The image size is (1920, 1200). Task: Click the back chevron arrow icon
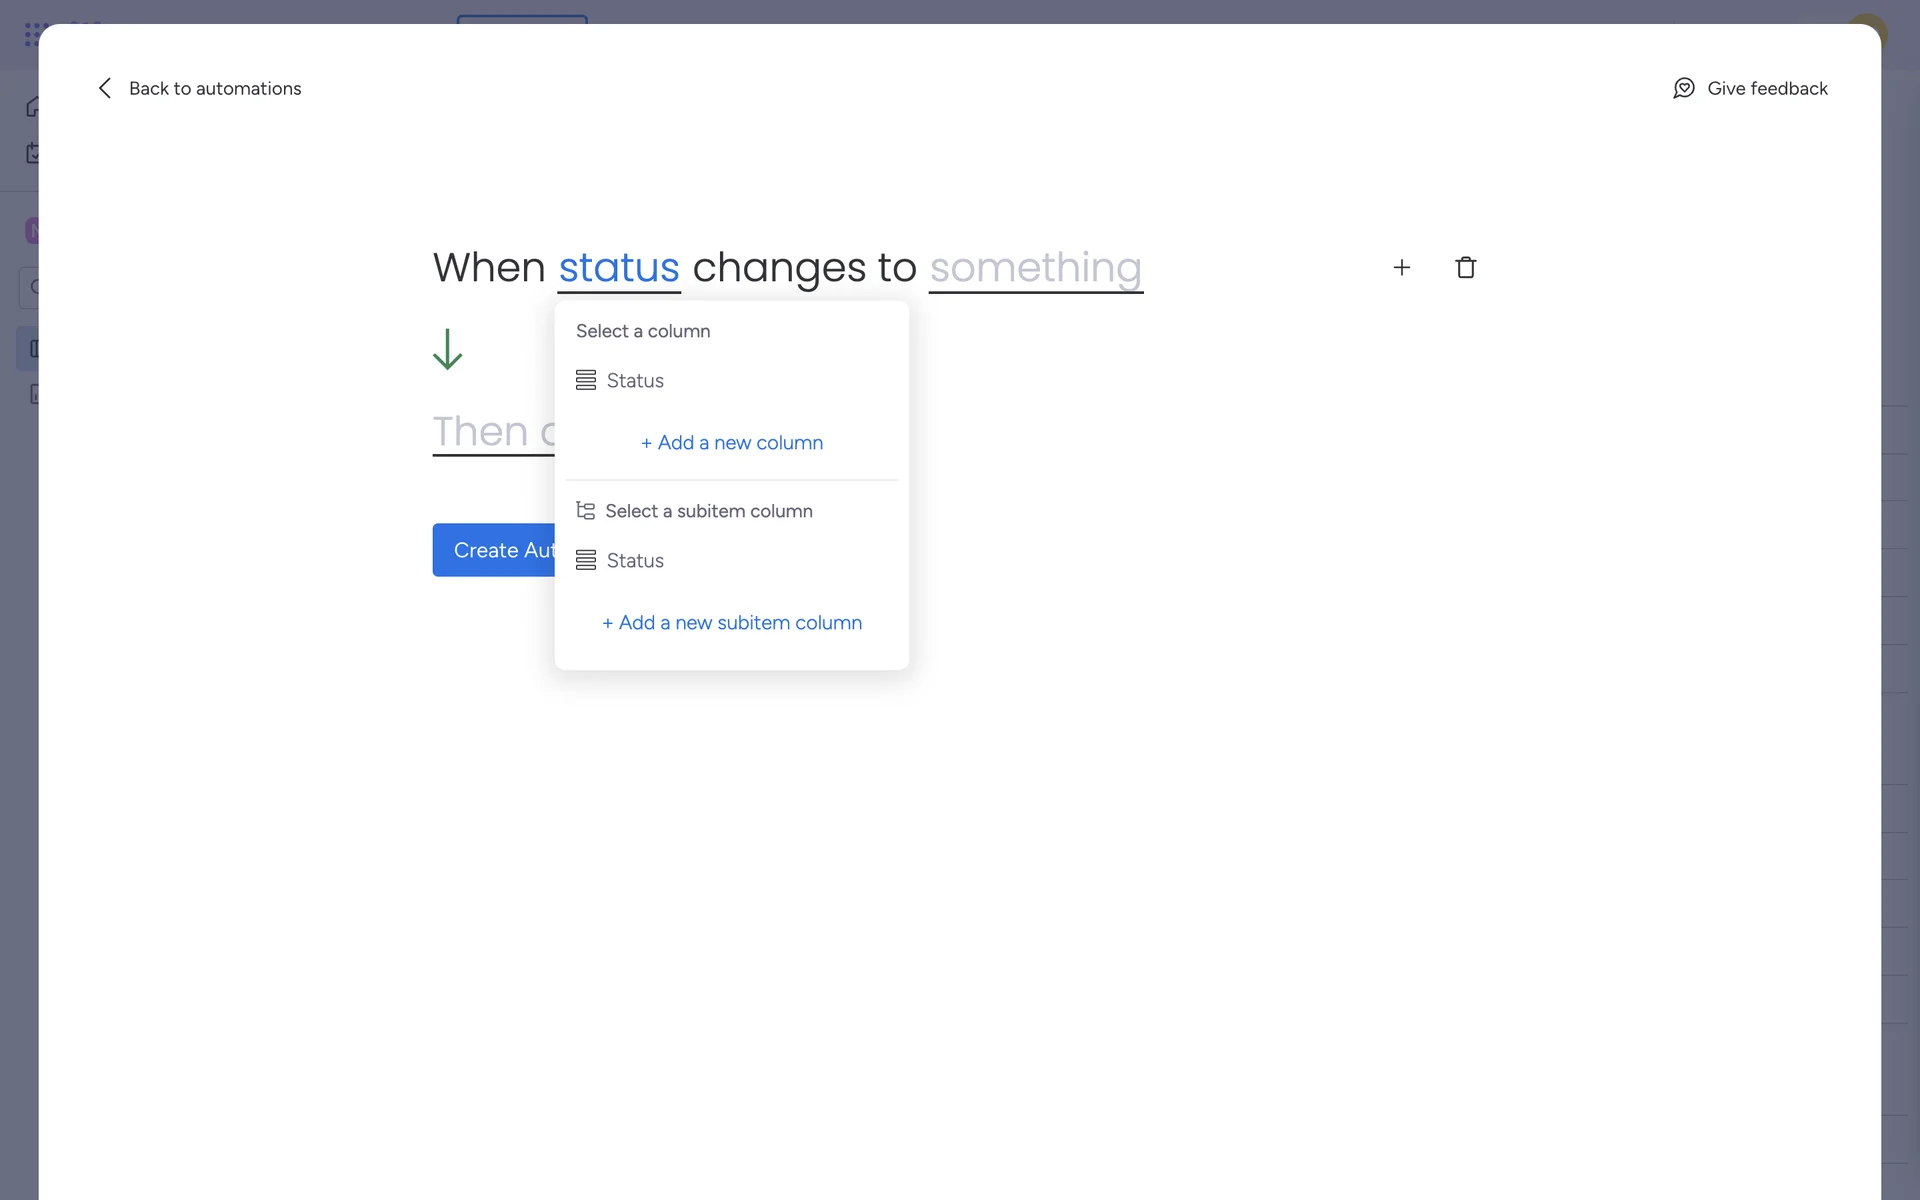(105, 88)
